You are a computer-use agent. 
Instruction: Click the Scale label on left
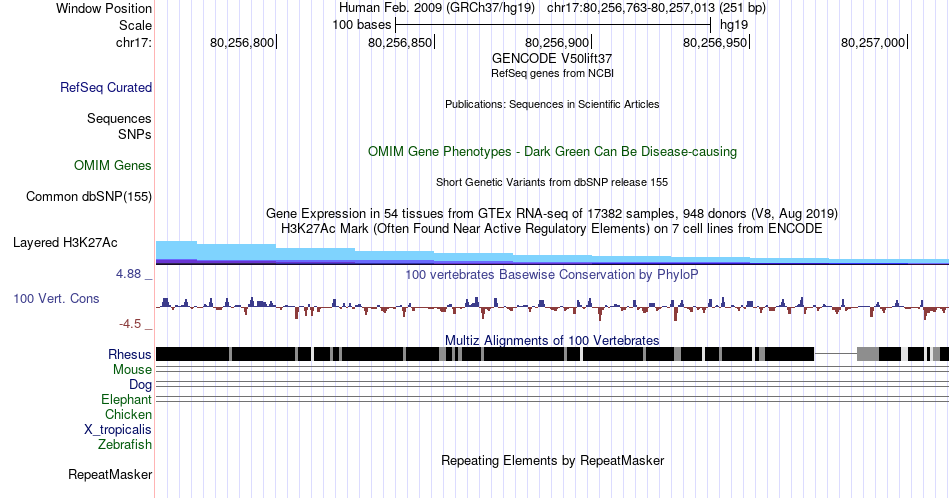tap(135, 25)
